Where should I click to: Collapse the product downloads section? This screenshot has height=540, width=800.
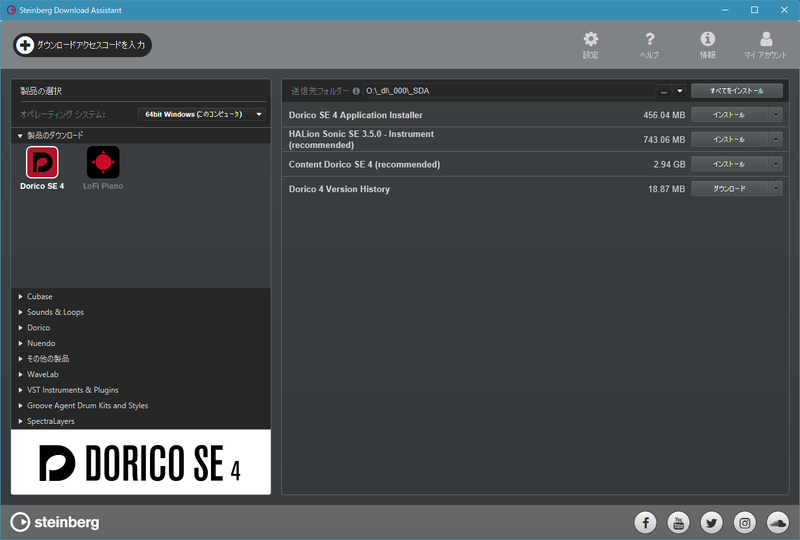(20, 136)
